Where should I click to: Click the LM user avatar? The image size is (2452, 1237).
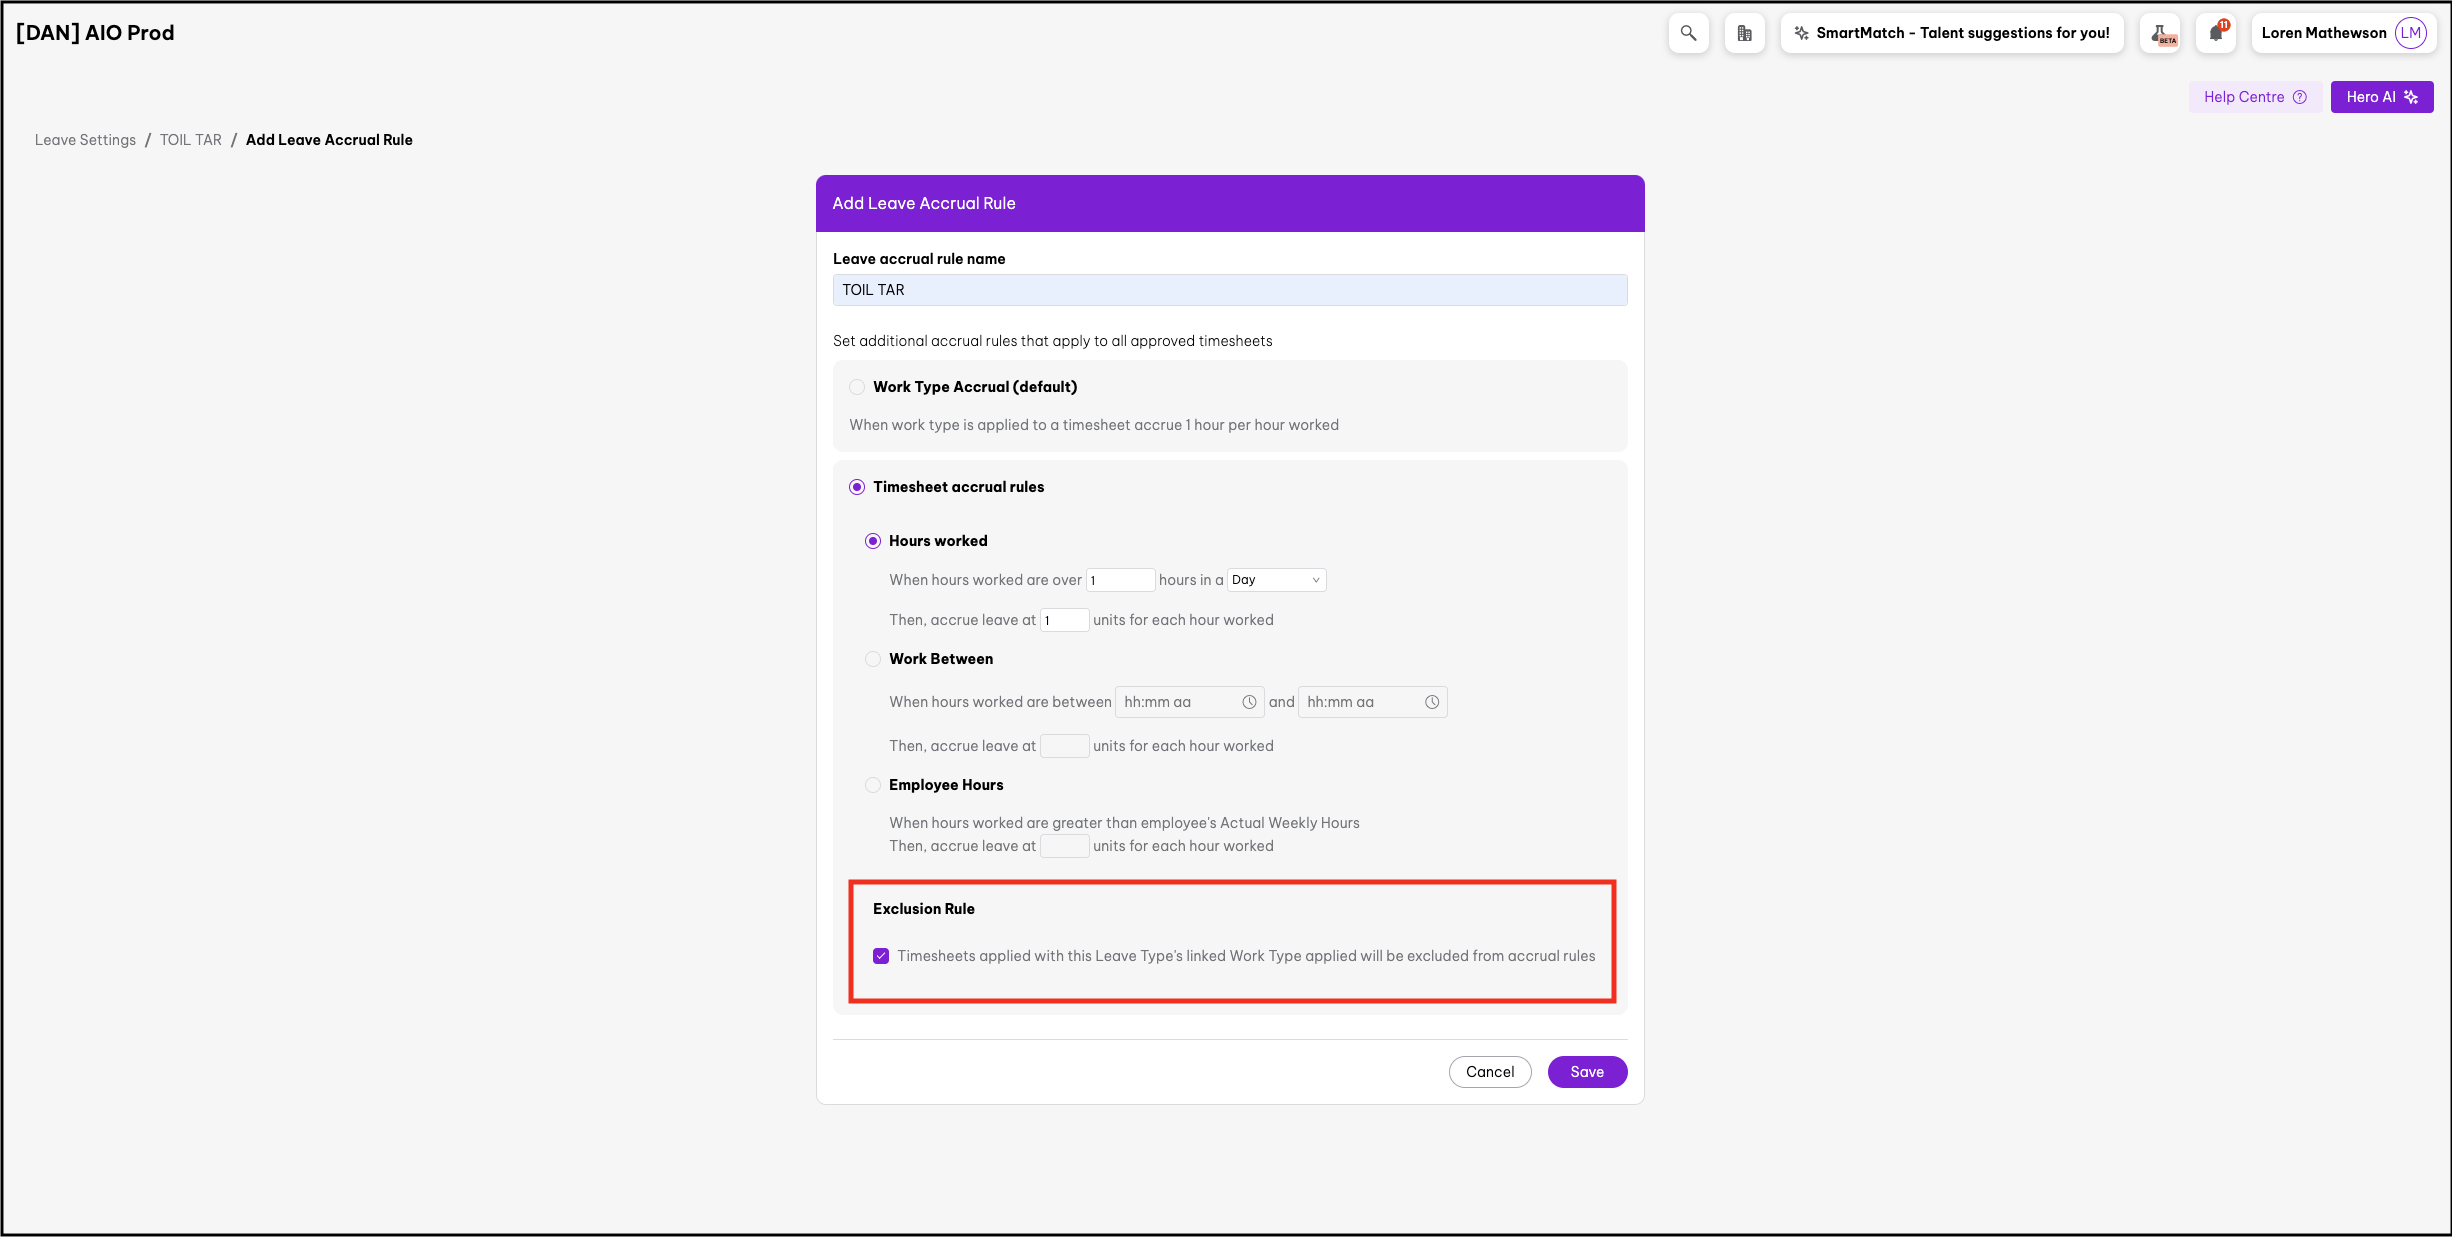click(2411, 33)
